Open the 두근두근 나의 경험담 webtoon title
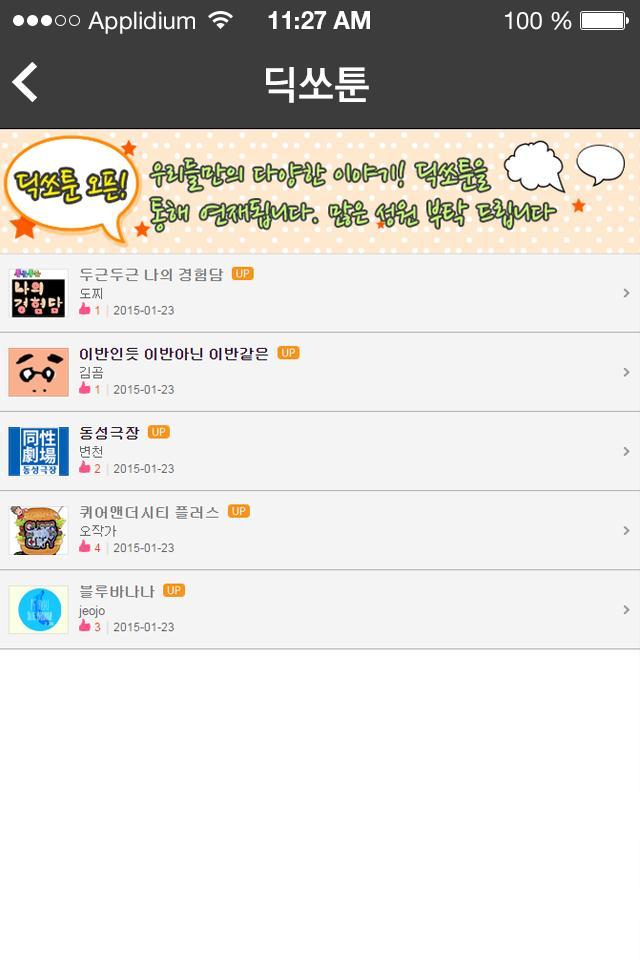 pyautogui.click(x=151, y=274)
